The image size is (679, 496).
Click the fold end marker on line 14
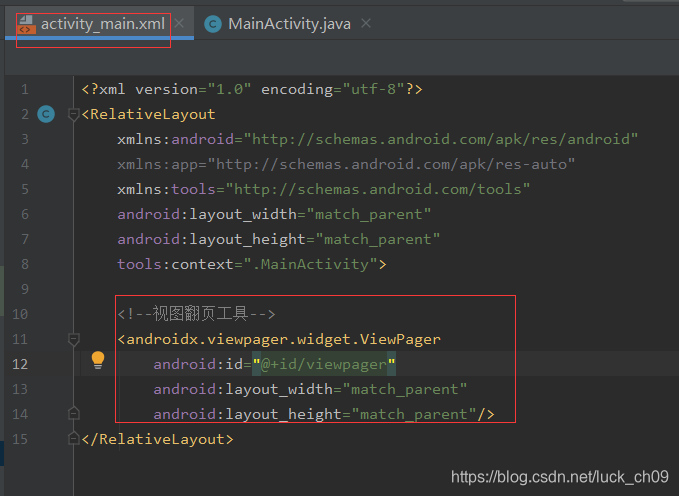point(74,413)
